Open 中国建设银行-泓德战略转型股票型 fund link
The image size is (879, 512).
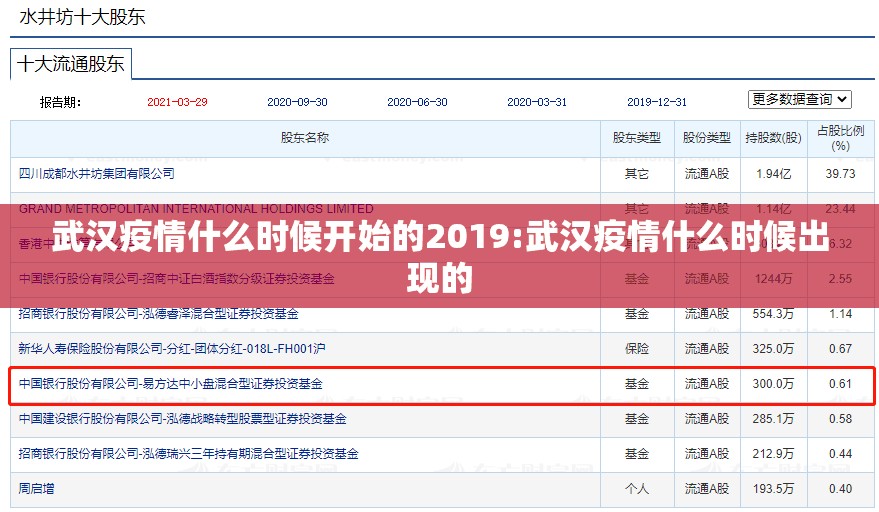(183, 419)
